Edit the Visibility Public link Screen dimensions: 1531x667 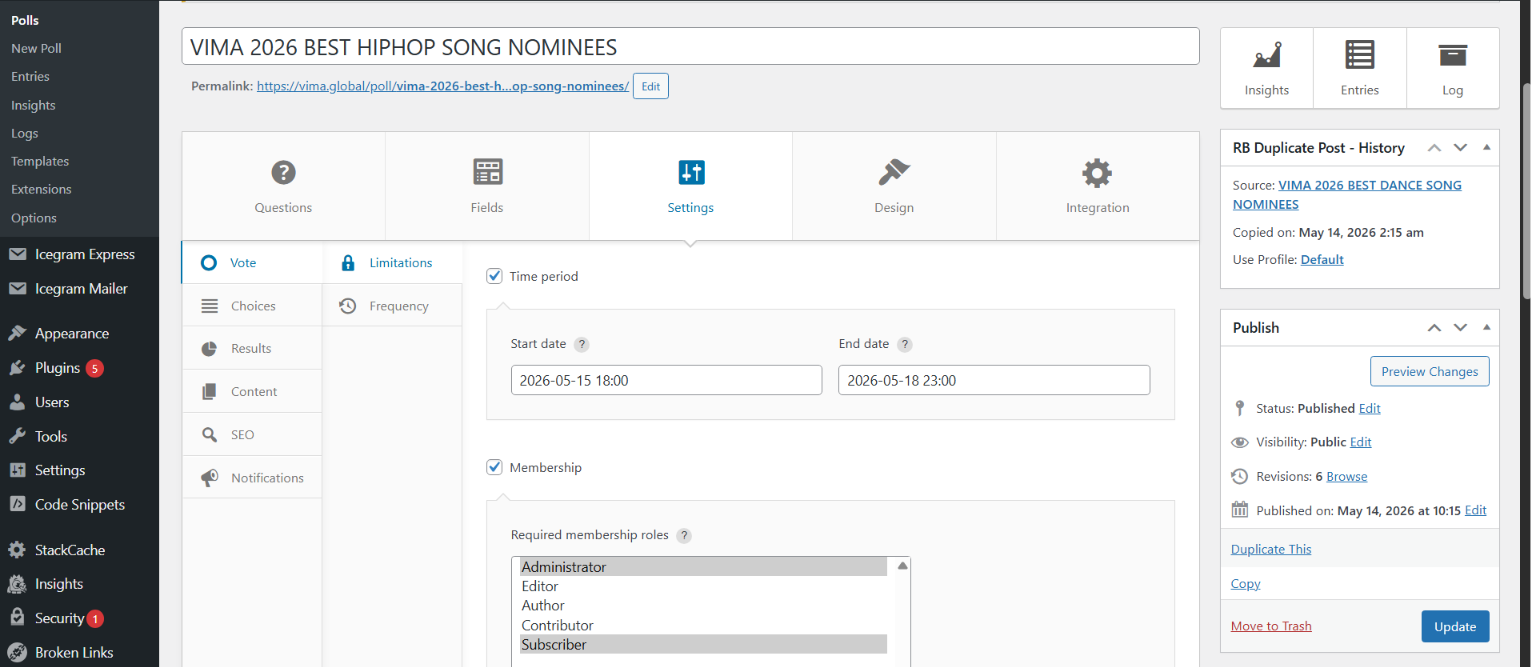1361,442
